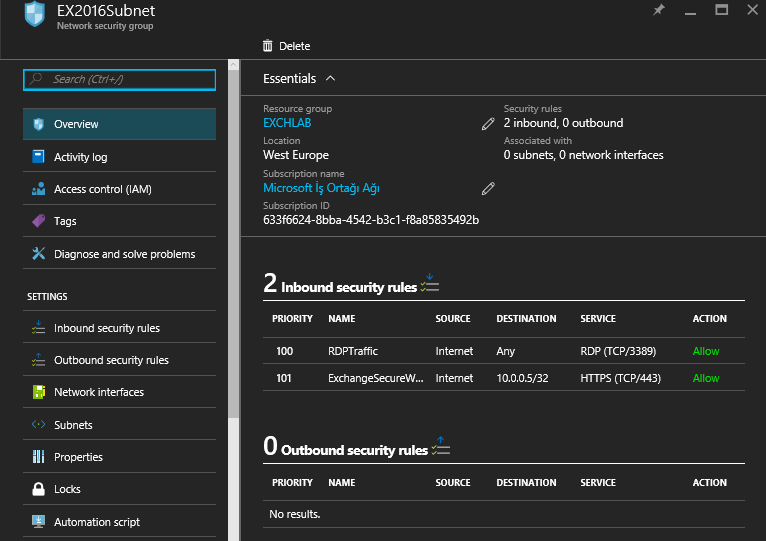This screenshot has width=766, height=541.
Task: Open the Subnets settings page
Action: tap(119, 425)
